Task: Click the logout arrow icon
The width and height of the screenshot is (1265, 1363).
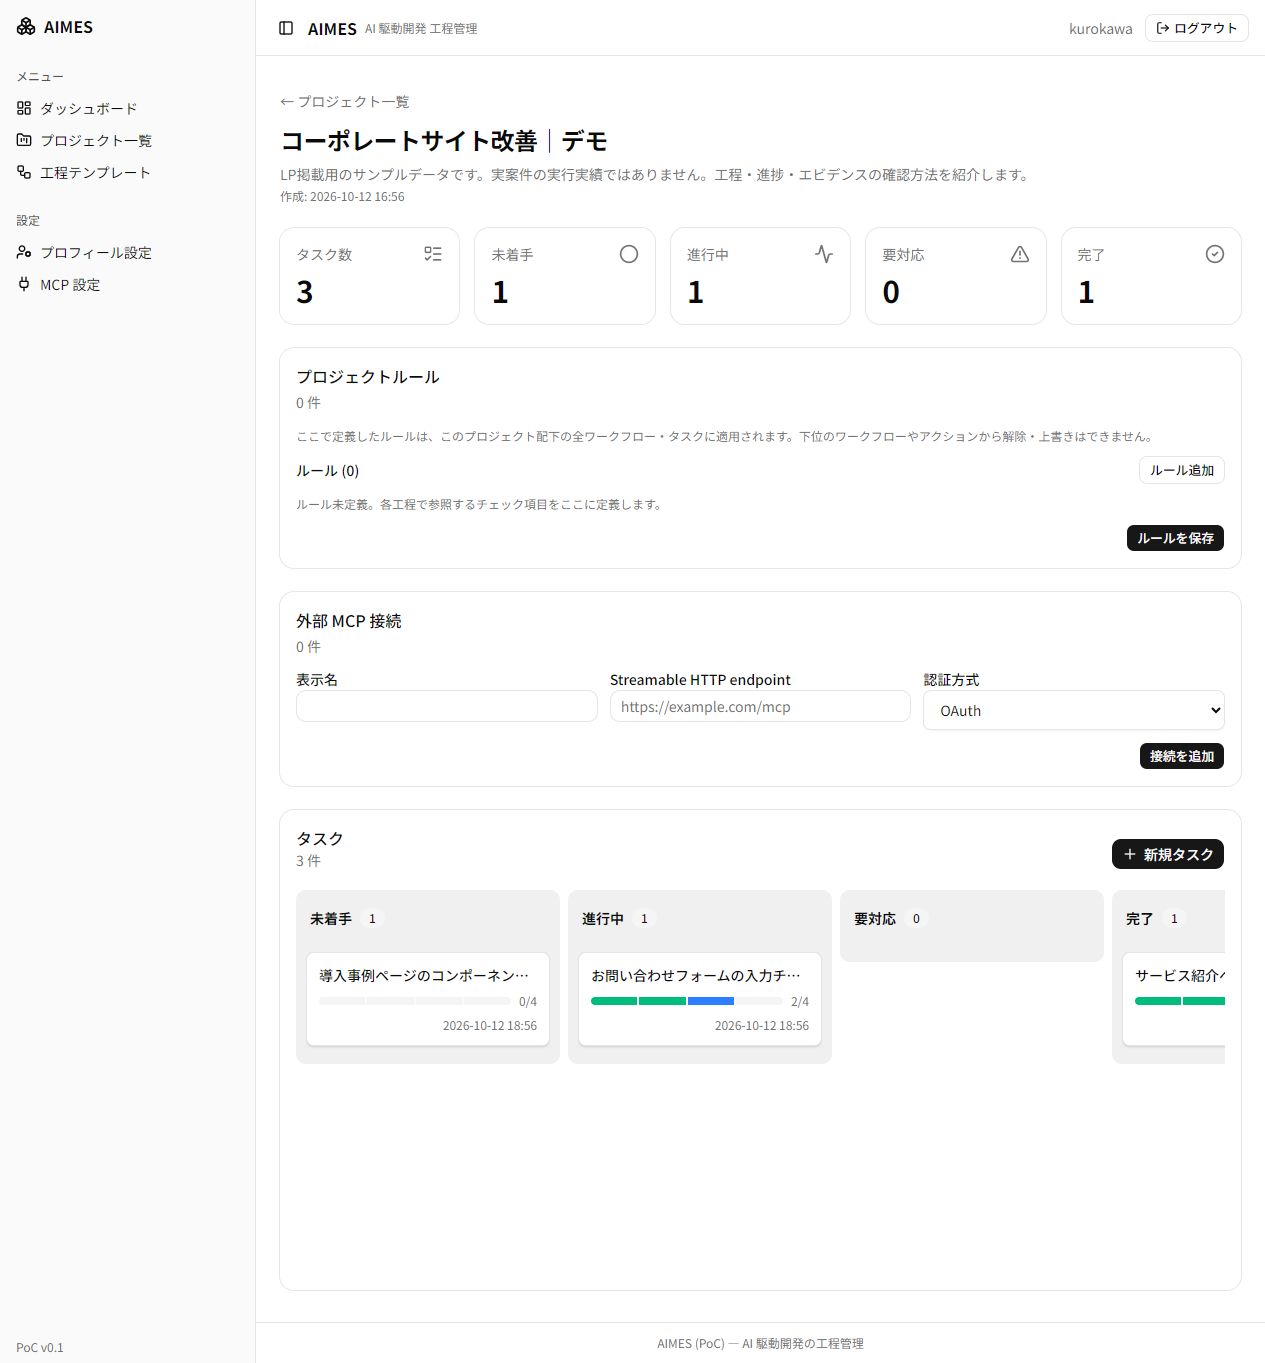Action: click(x=1163, y=28)
